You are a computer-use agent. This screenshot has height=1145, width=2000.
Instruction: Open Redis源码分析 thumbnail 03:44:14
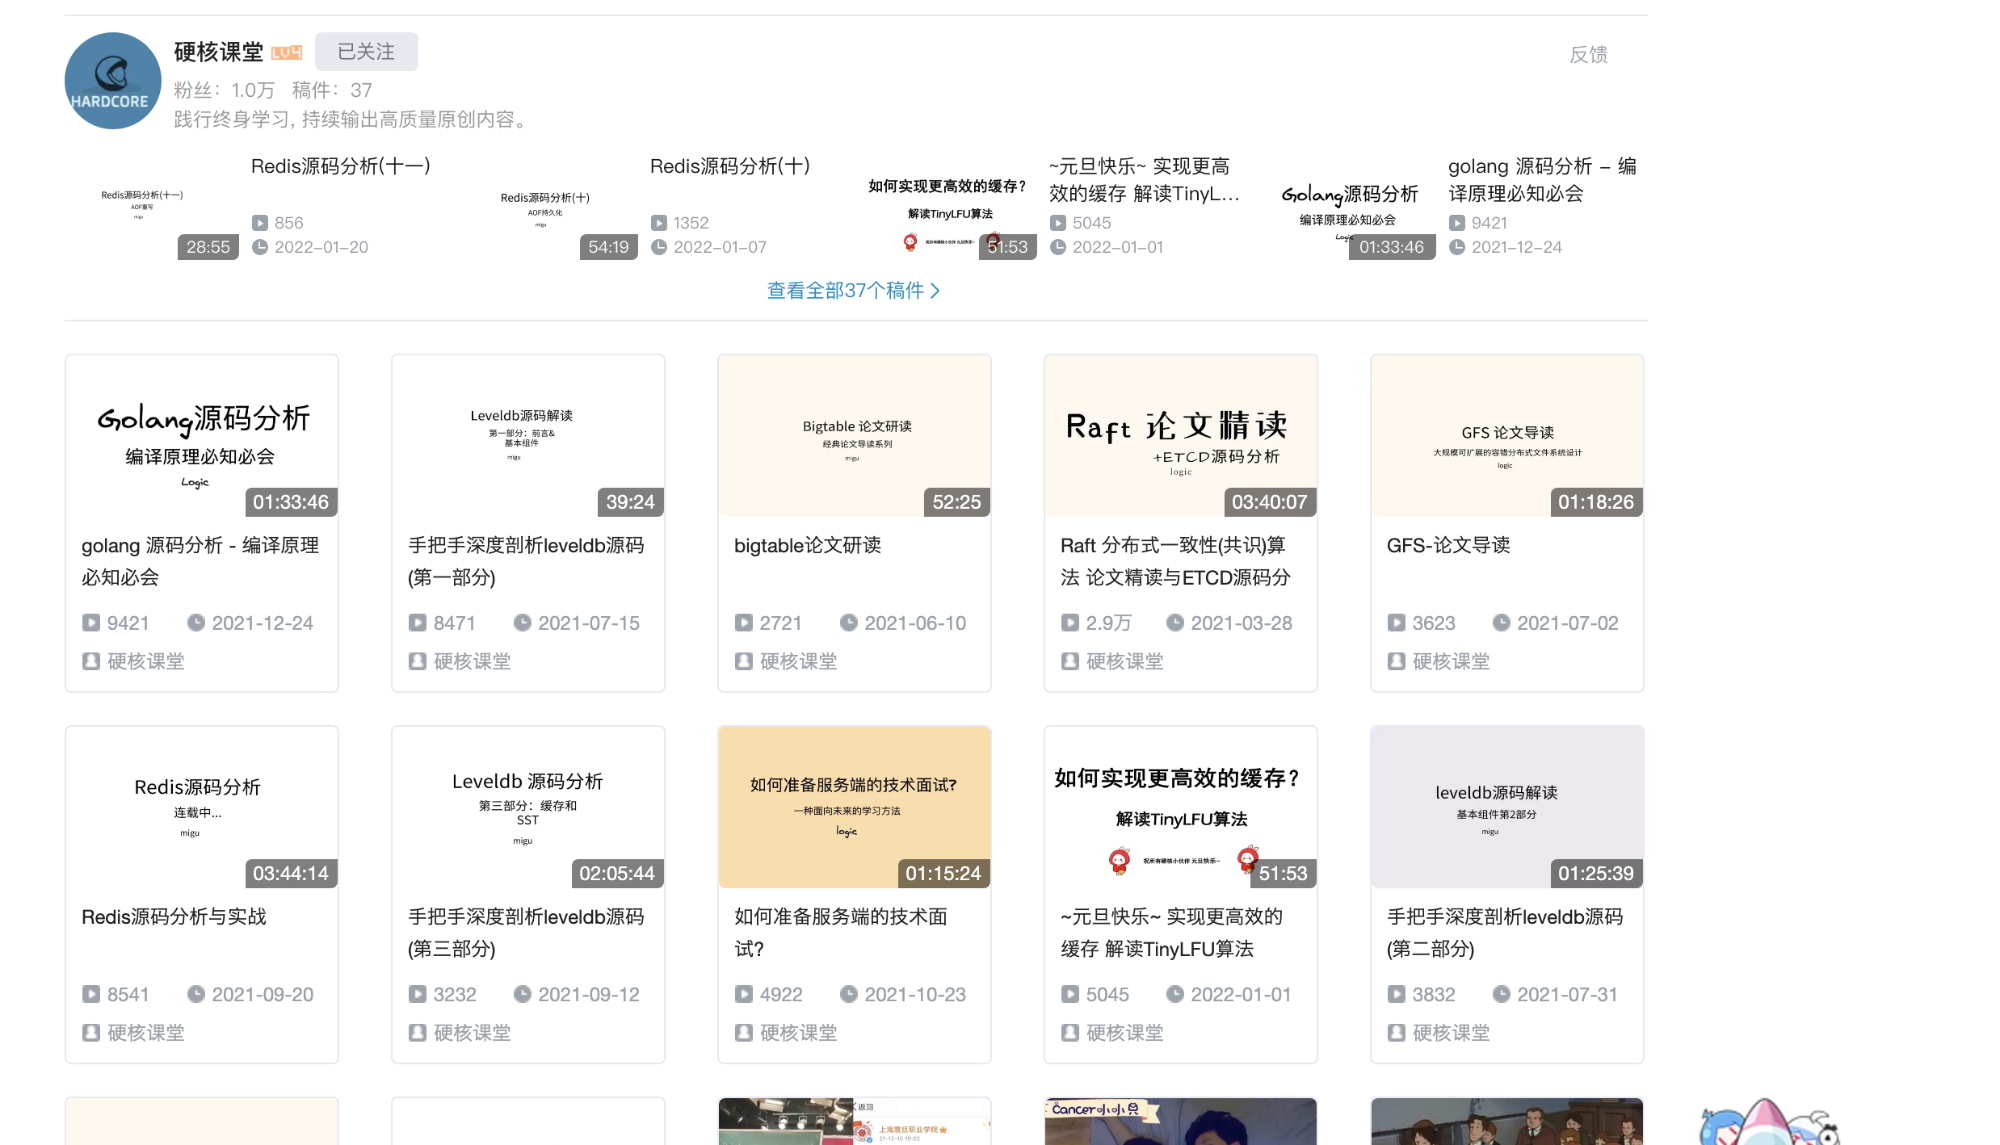[202, 808]
